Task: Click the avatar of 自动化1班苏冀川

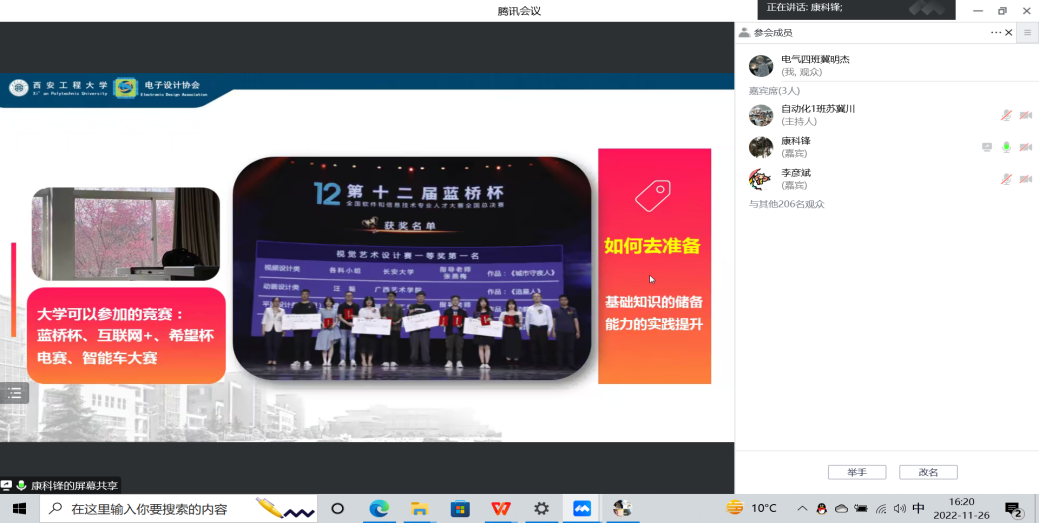Action: (761, 115)
